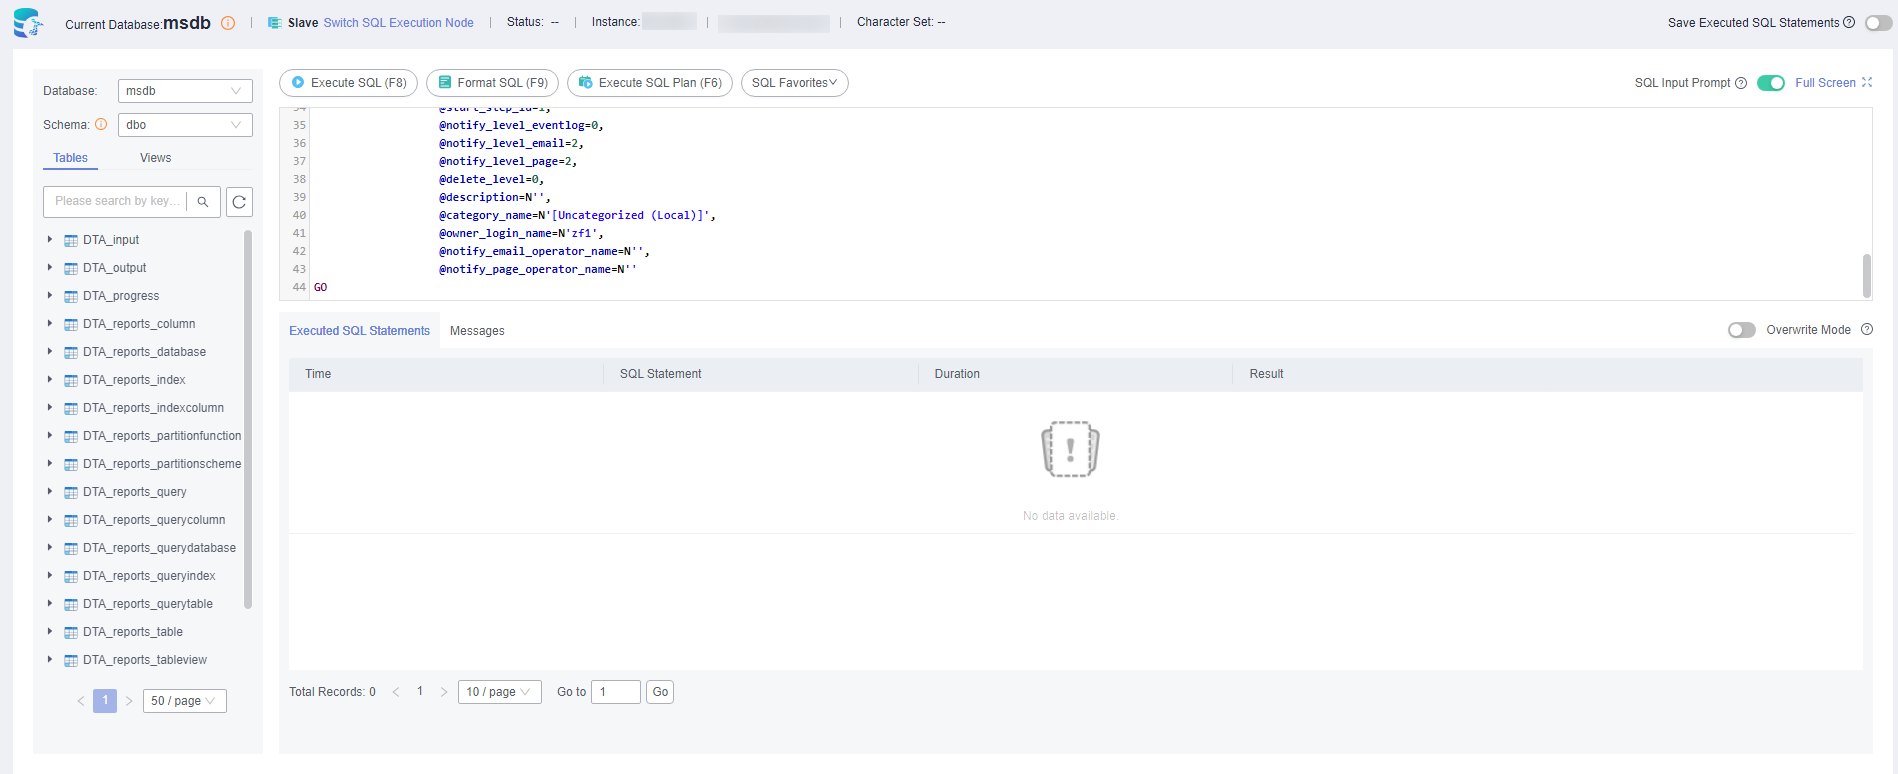Toggle Save Executed SQL Statements switch
The height and width of the screenshot is (774, 1898).
click(x=1878, y=23)
